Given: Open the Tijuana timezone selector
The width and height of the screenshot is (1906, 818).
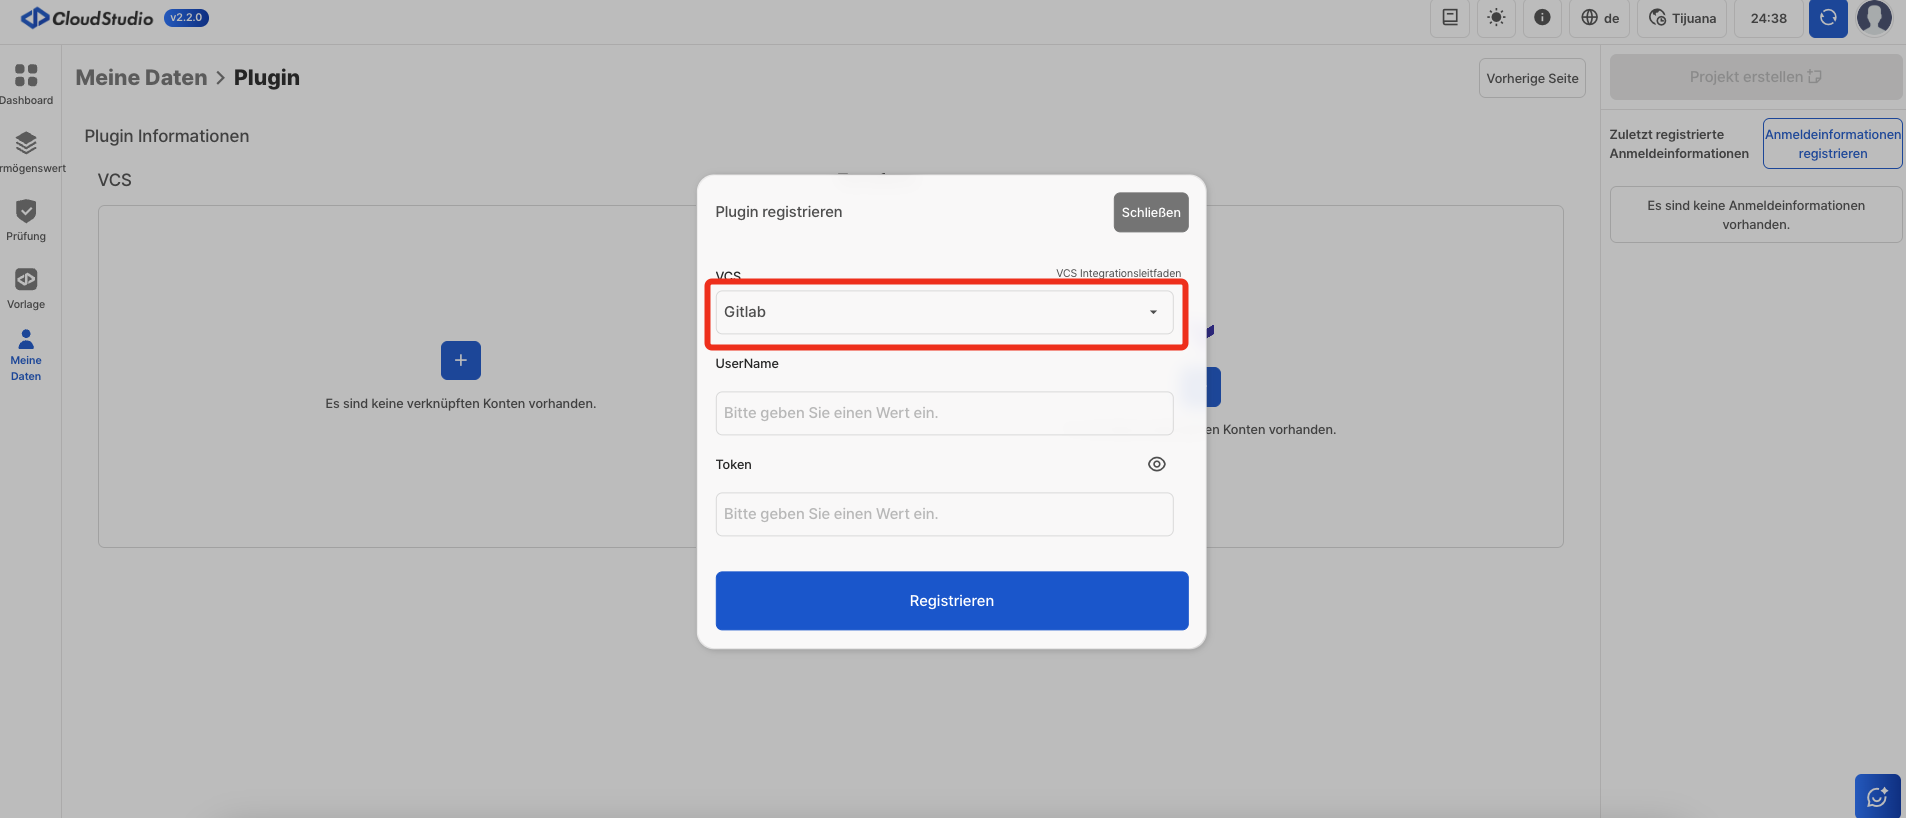Looking at the screenshot, I should (x=1682, y=18).
